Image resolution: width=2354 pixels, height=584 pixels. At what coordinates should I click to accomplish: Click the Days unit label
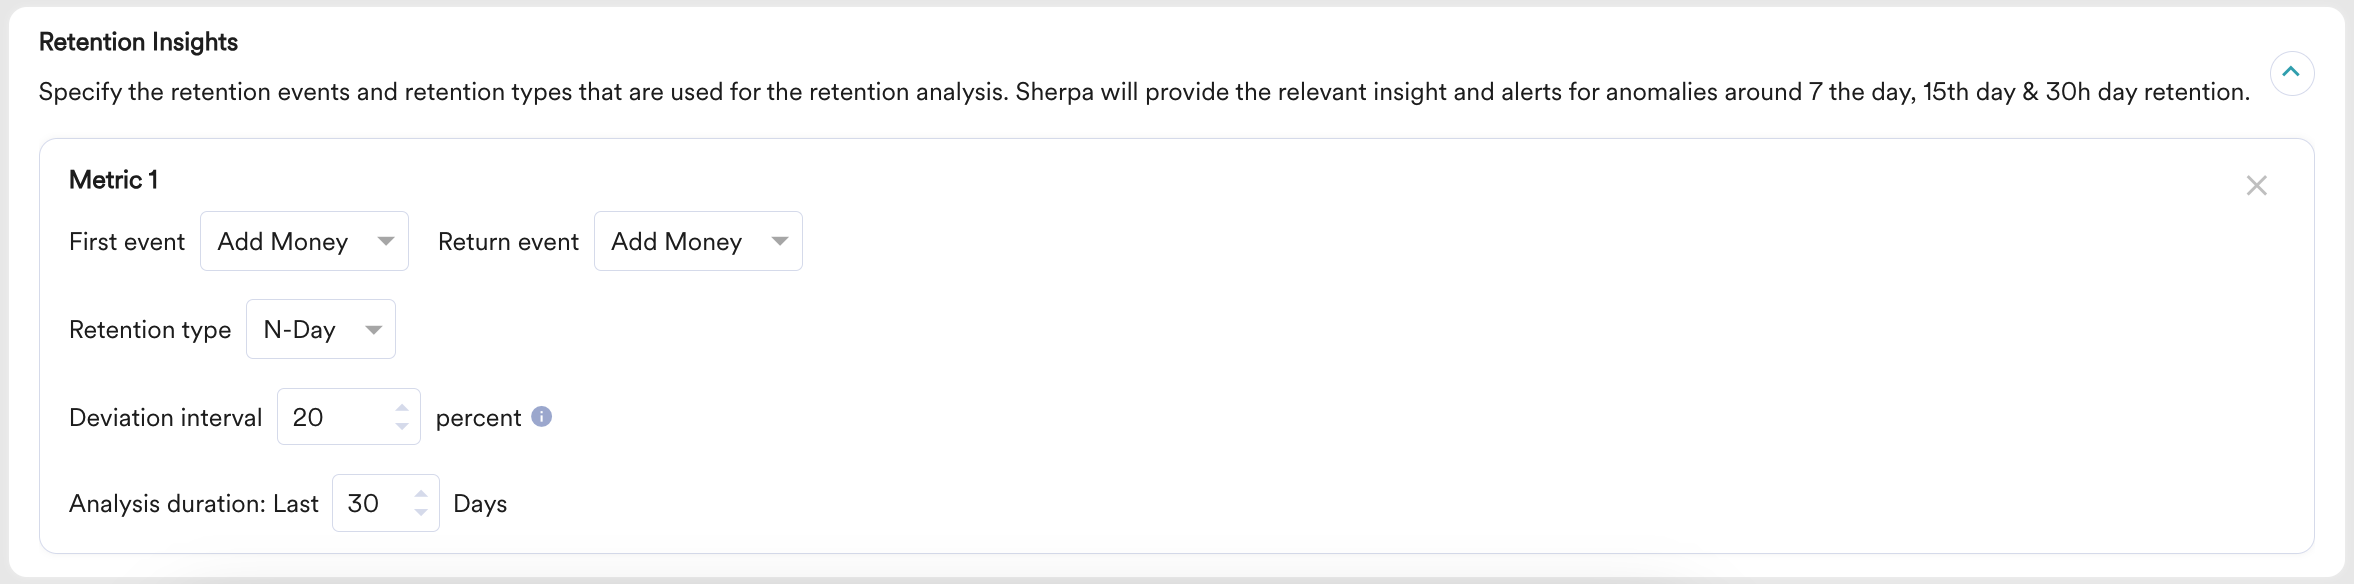click(x=480, y=504)
